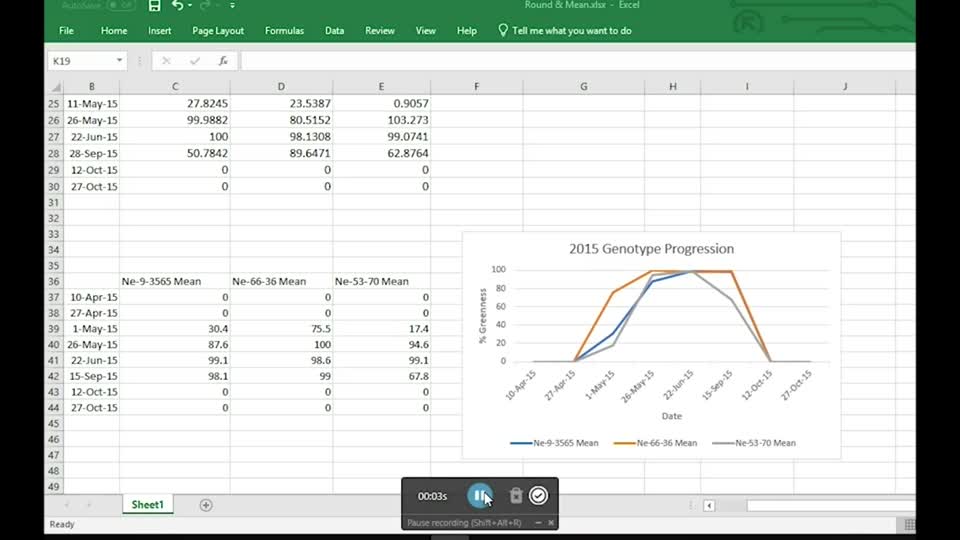Viewport: 960px width, 540px height.
Task: Select cell containing 75.5
Action: tap(282, 329)
